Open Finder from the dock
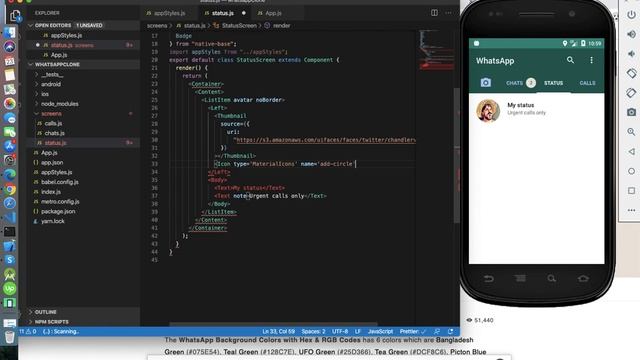Image resolution: width=640 pixels, height=360 pixels. coord(10,33)
